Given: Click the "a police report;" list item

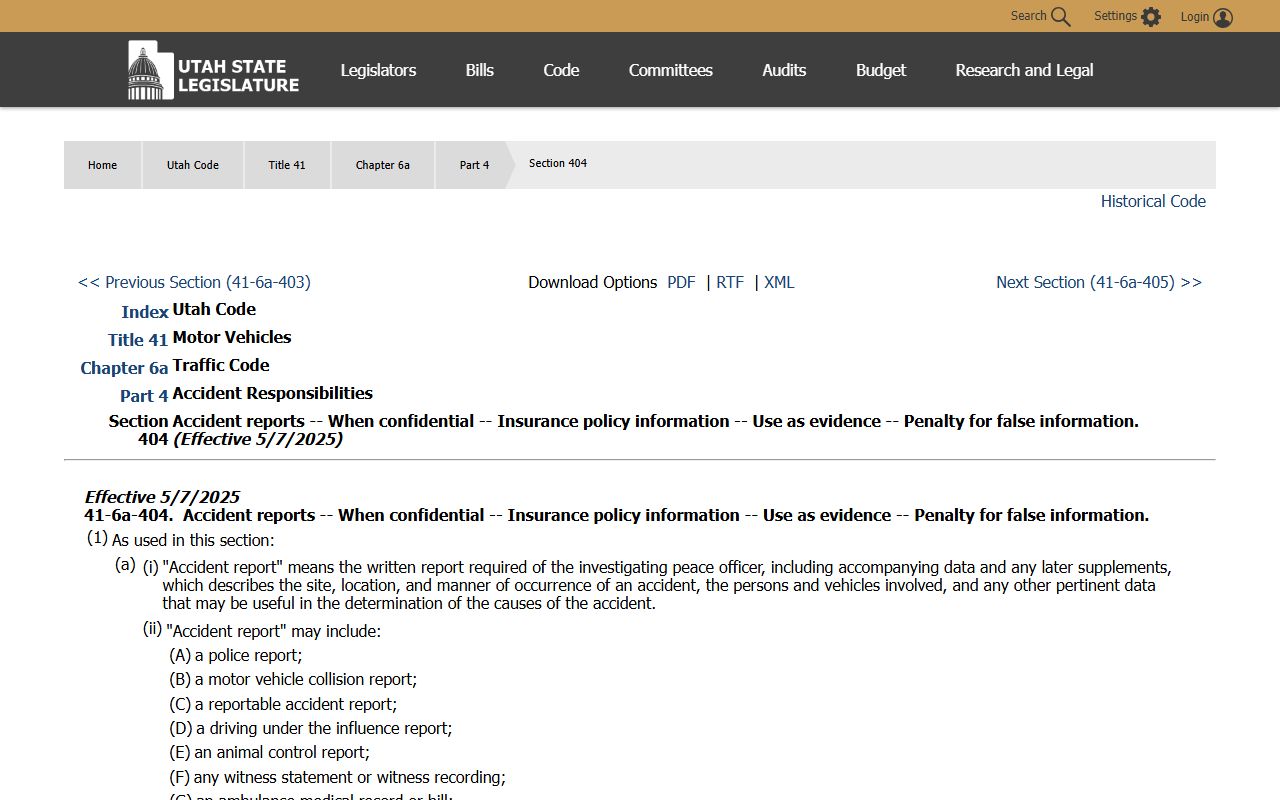Looking at the screenshot, I should pyautogui.click(x=248, y=656).
